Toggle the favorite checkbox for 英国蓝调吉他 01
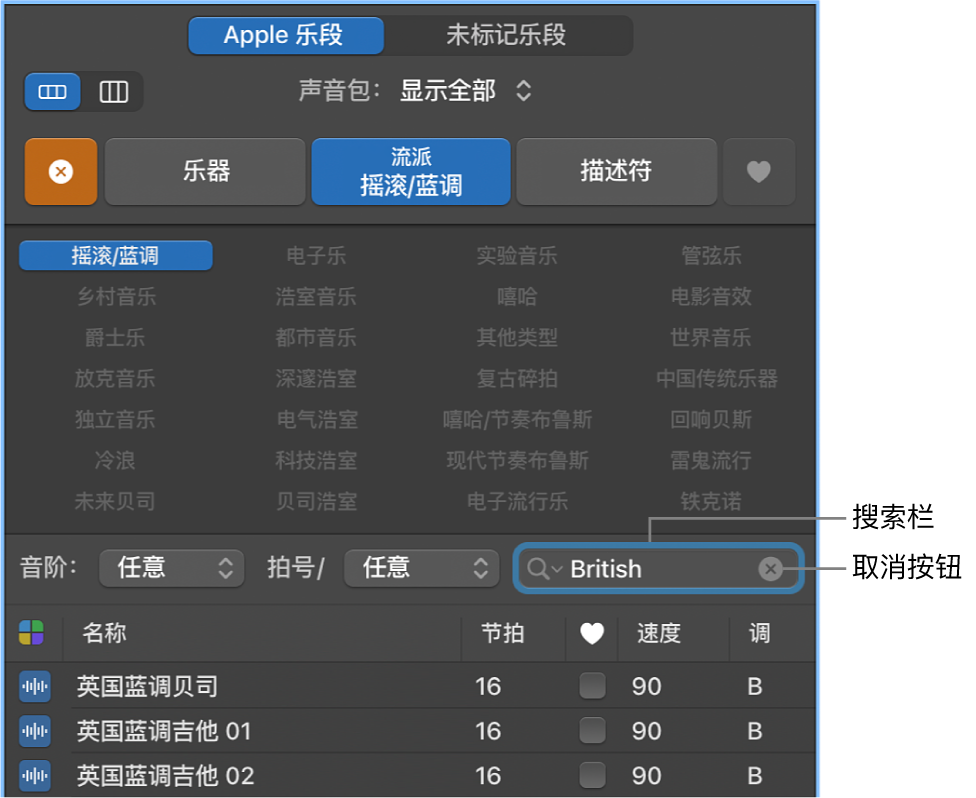Screen dimensions: 976x798 592,732
